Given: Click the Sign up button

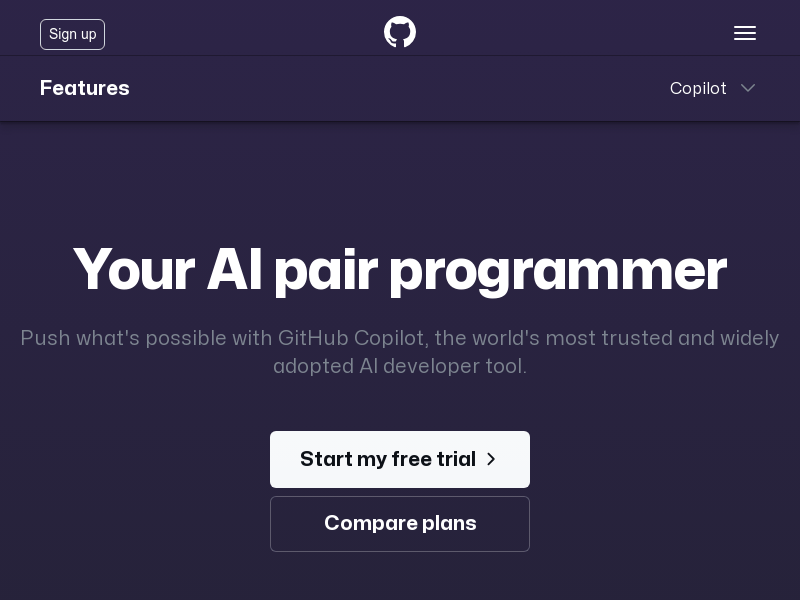Looking at the screenshot, I should tap(72, 34).
